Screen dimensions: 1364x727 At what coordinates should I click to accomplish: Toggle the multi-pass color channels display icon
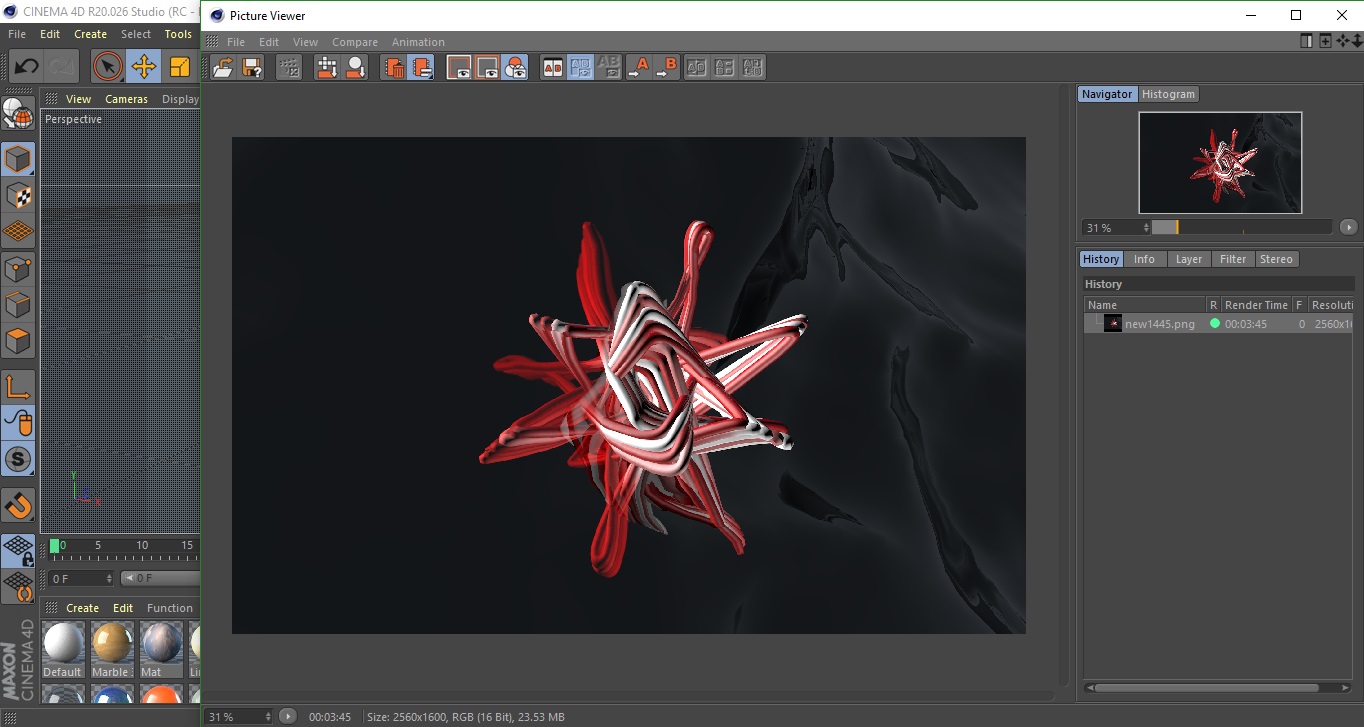515,68
